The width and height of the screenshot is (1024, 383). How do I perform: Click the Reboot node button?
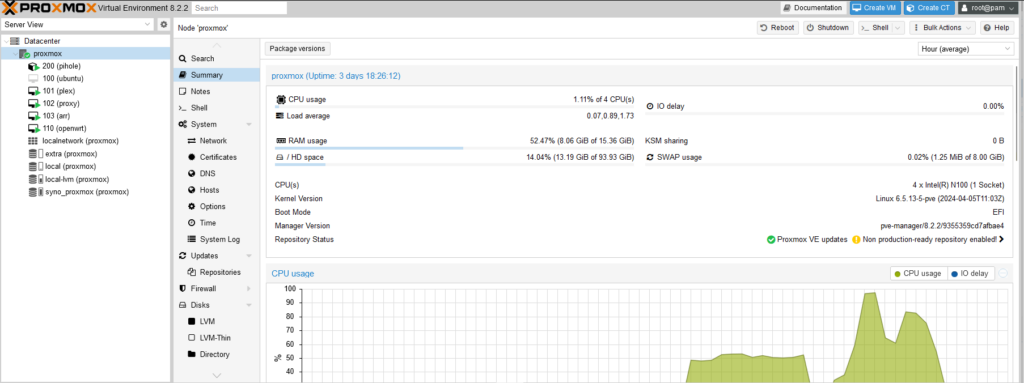(778, 27)
